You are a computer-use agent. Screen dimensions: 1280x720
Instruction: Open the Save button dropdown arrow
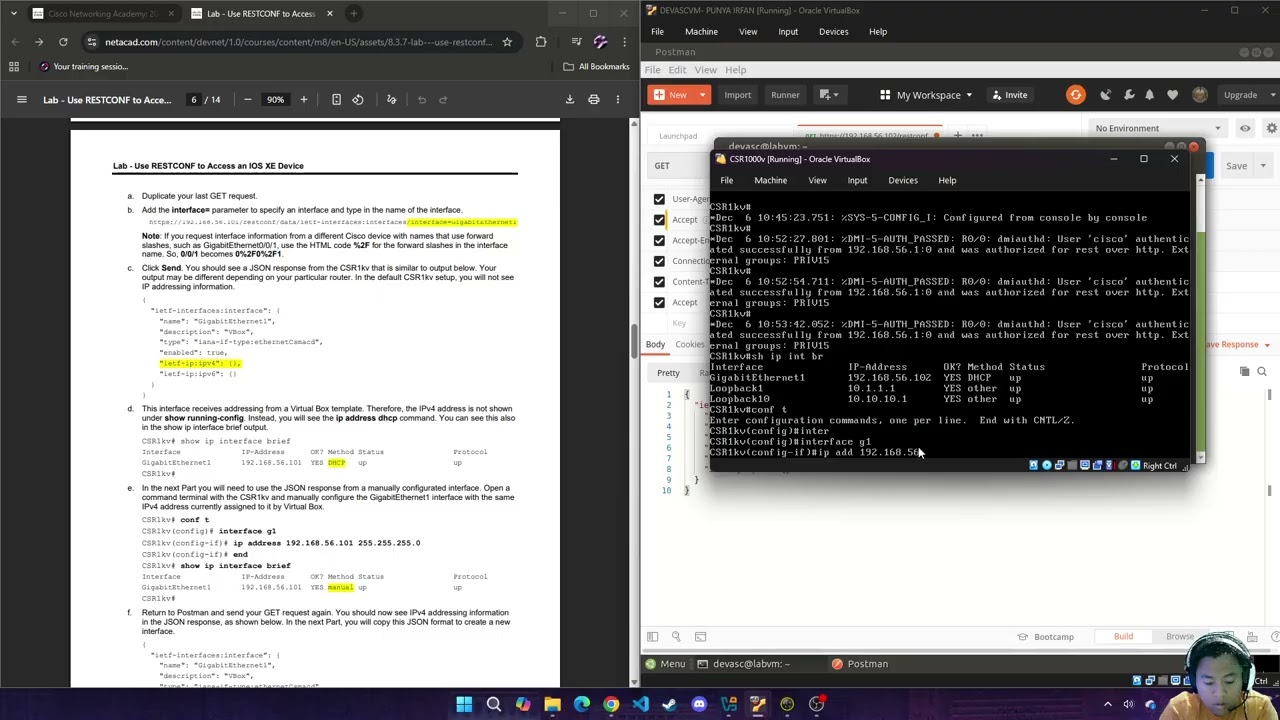click(1263, 166)
